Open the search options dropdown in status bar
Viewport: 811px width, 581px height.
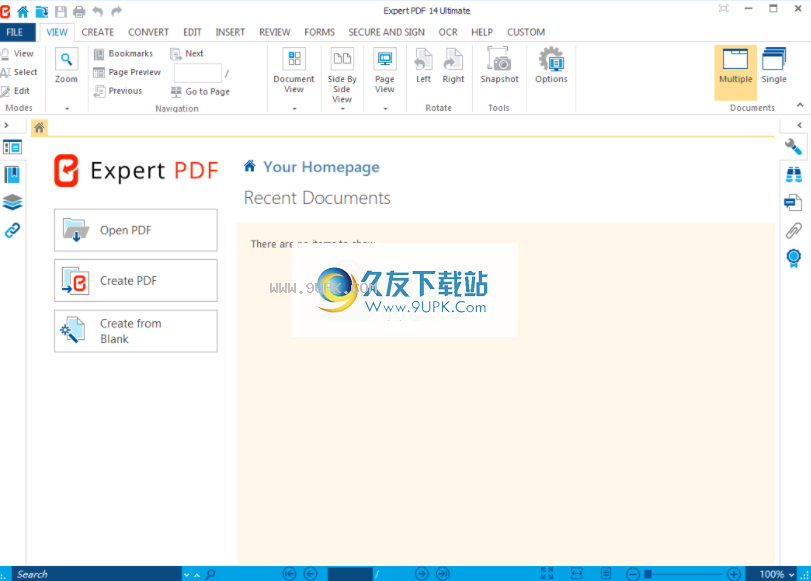pos(187,575)
